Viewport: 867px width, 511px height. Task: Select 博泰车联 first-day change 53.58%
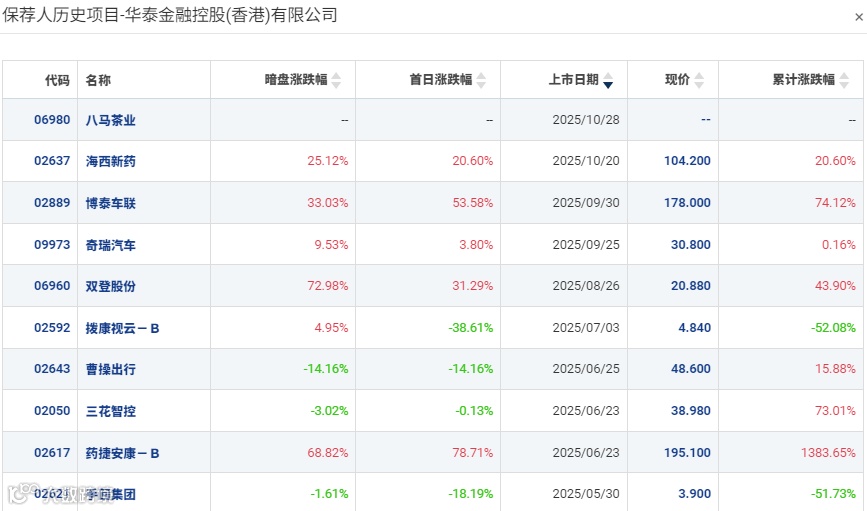(x=473, y=203)
